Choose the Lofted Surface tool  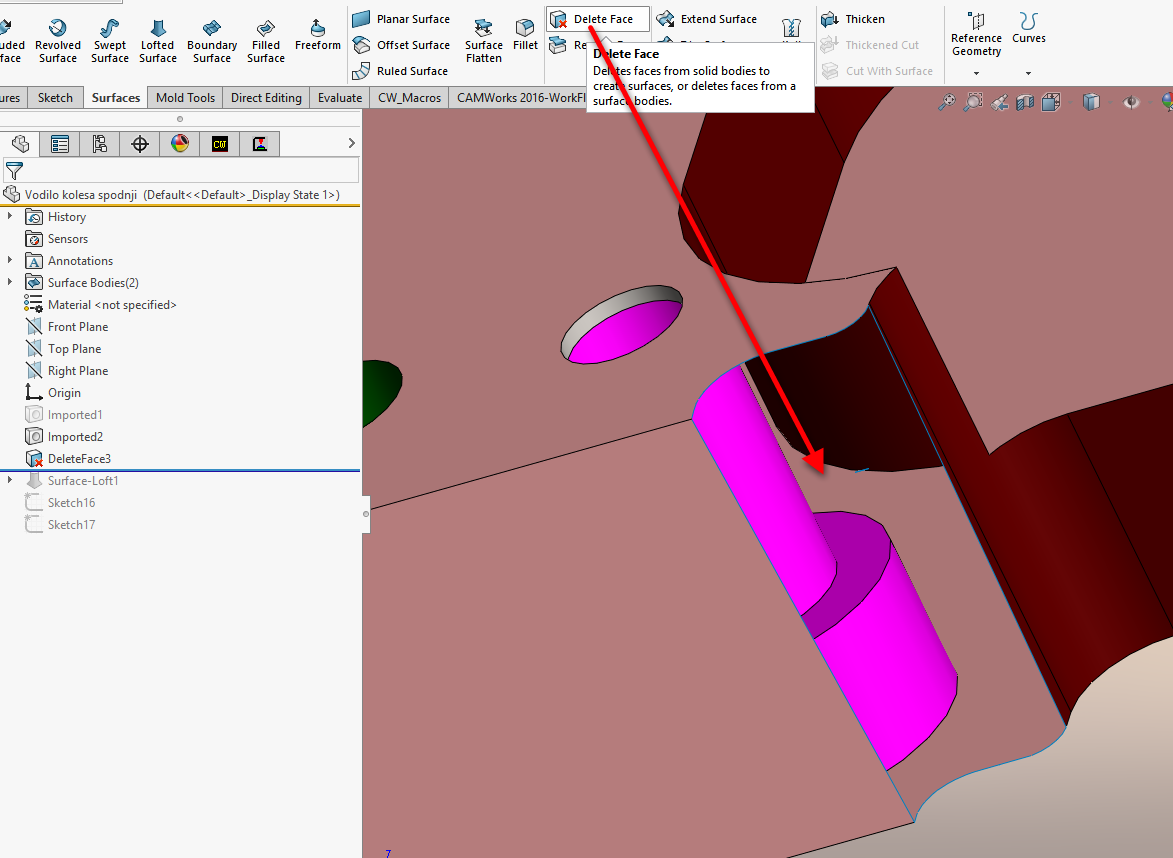coord(158,40)
